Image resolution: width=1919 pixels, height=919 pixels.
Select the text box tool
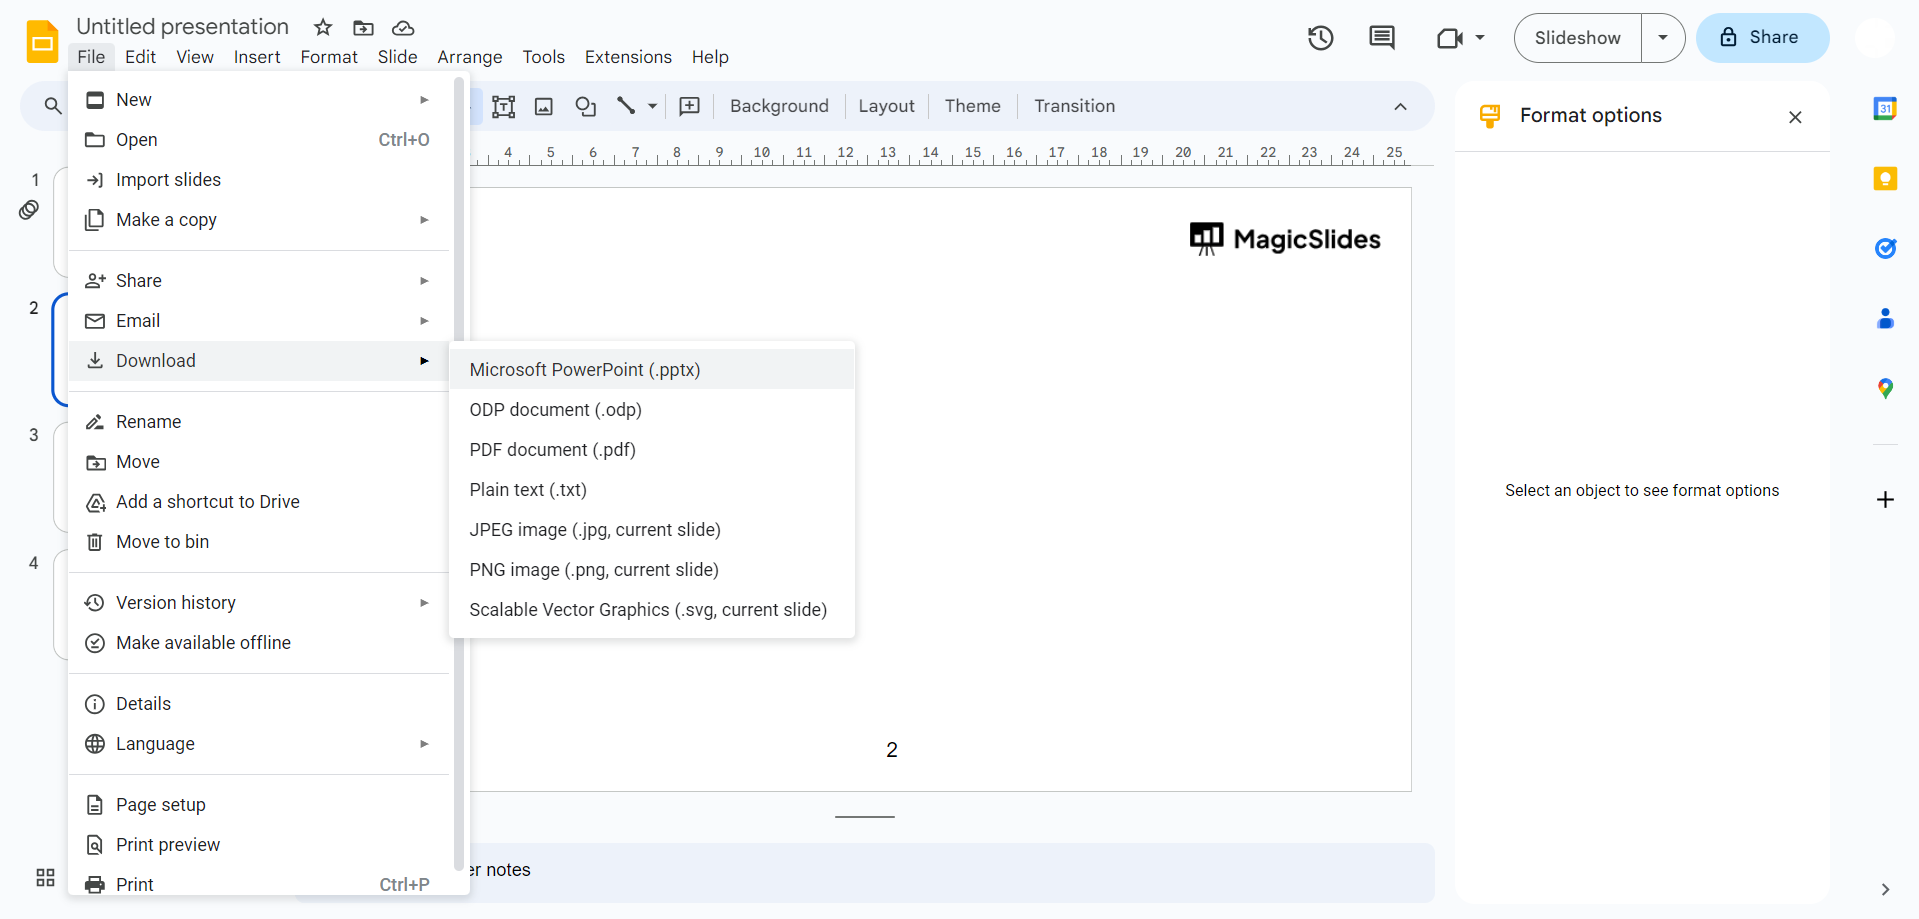tap(503, 106)
